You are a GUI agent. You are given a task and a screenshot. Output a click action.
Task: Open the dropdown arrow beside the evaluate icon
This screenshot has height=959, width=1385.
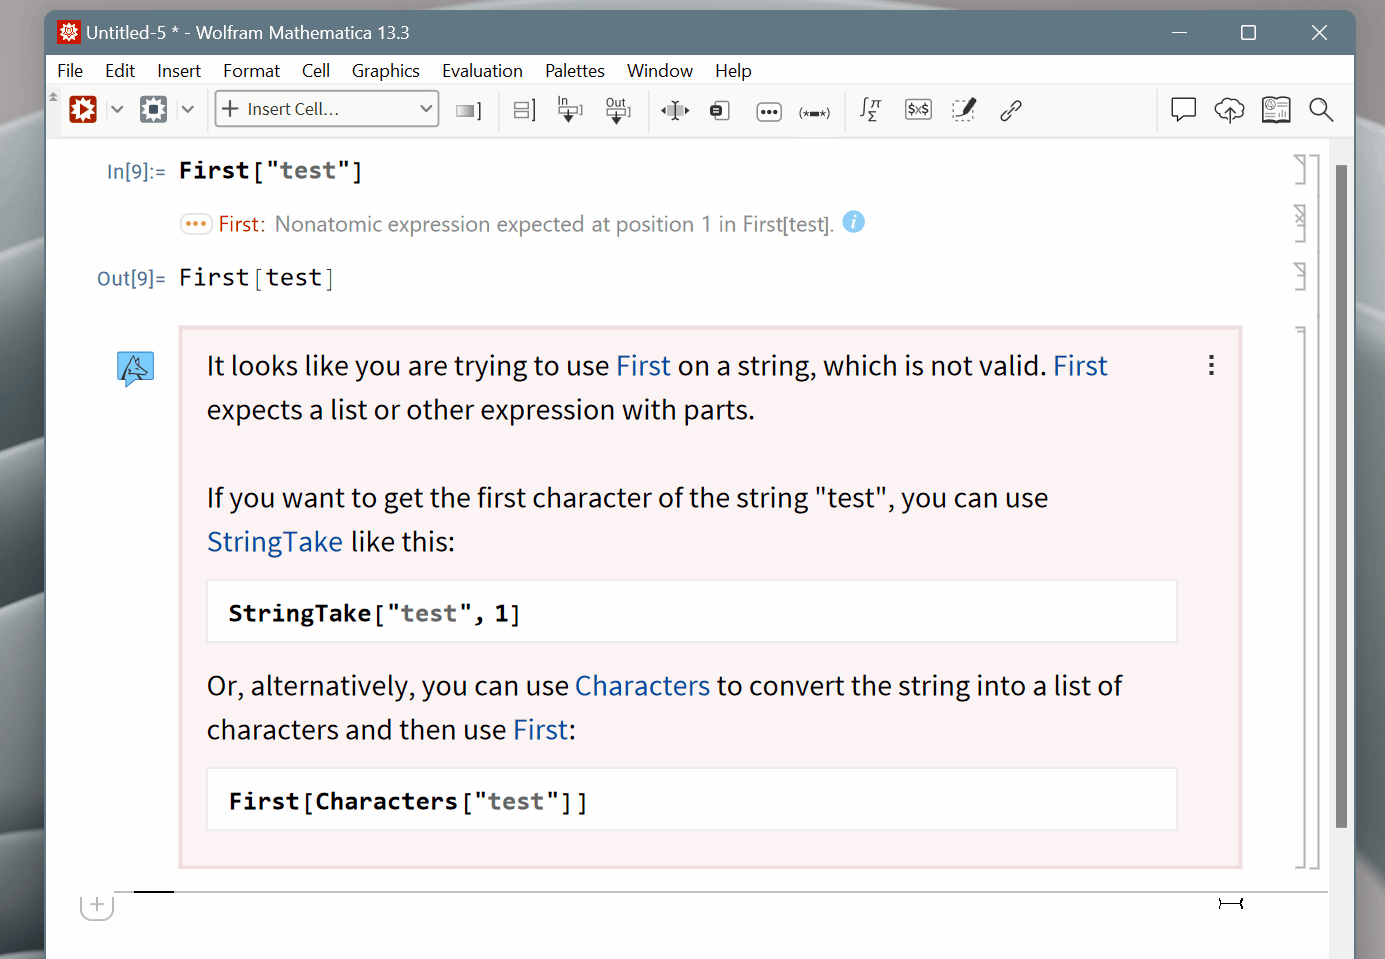[117, 110]
